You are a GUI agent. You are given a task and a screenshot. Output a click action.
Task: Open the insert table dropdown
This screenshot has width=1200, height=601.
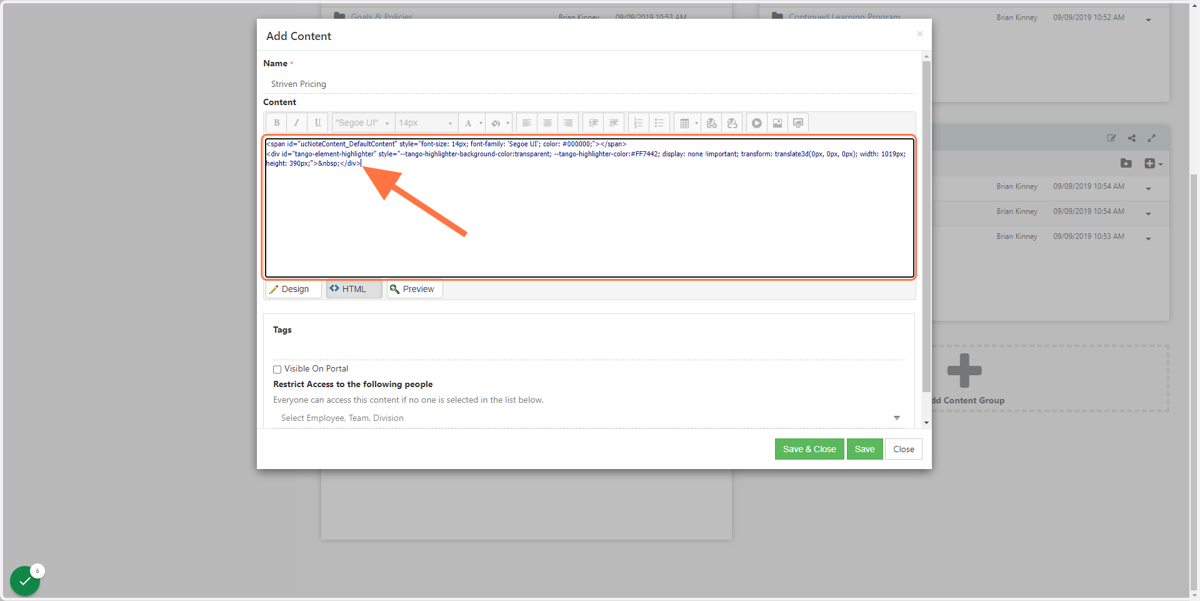[x=688, y=123]
